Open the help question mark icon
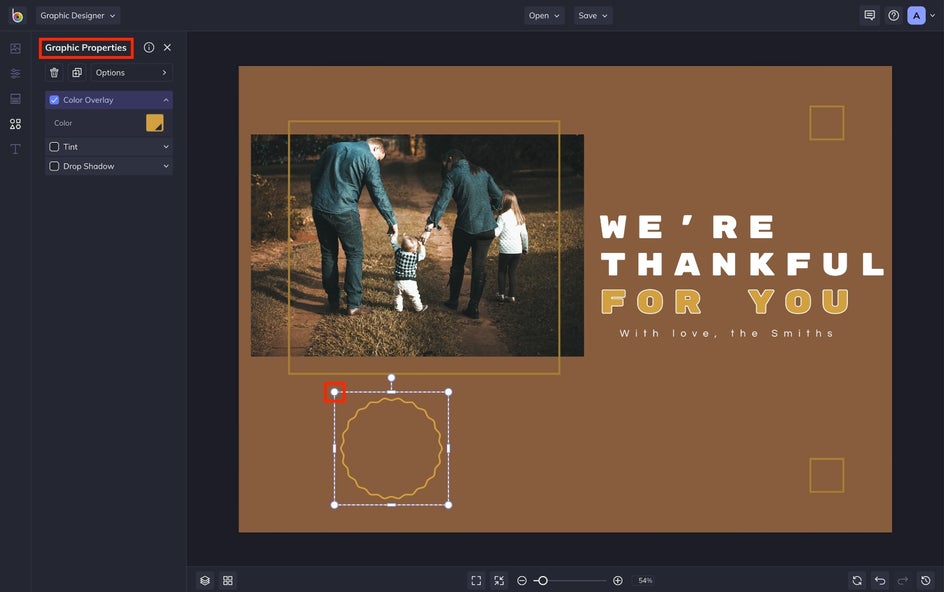 pos(893,16)
